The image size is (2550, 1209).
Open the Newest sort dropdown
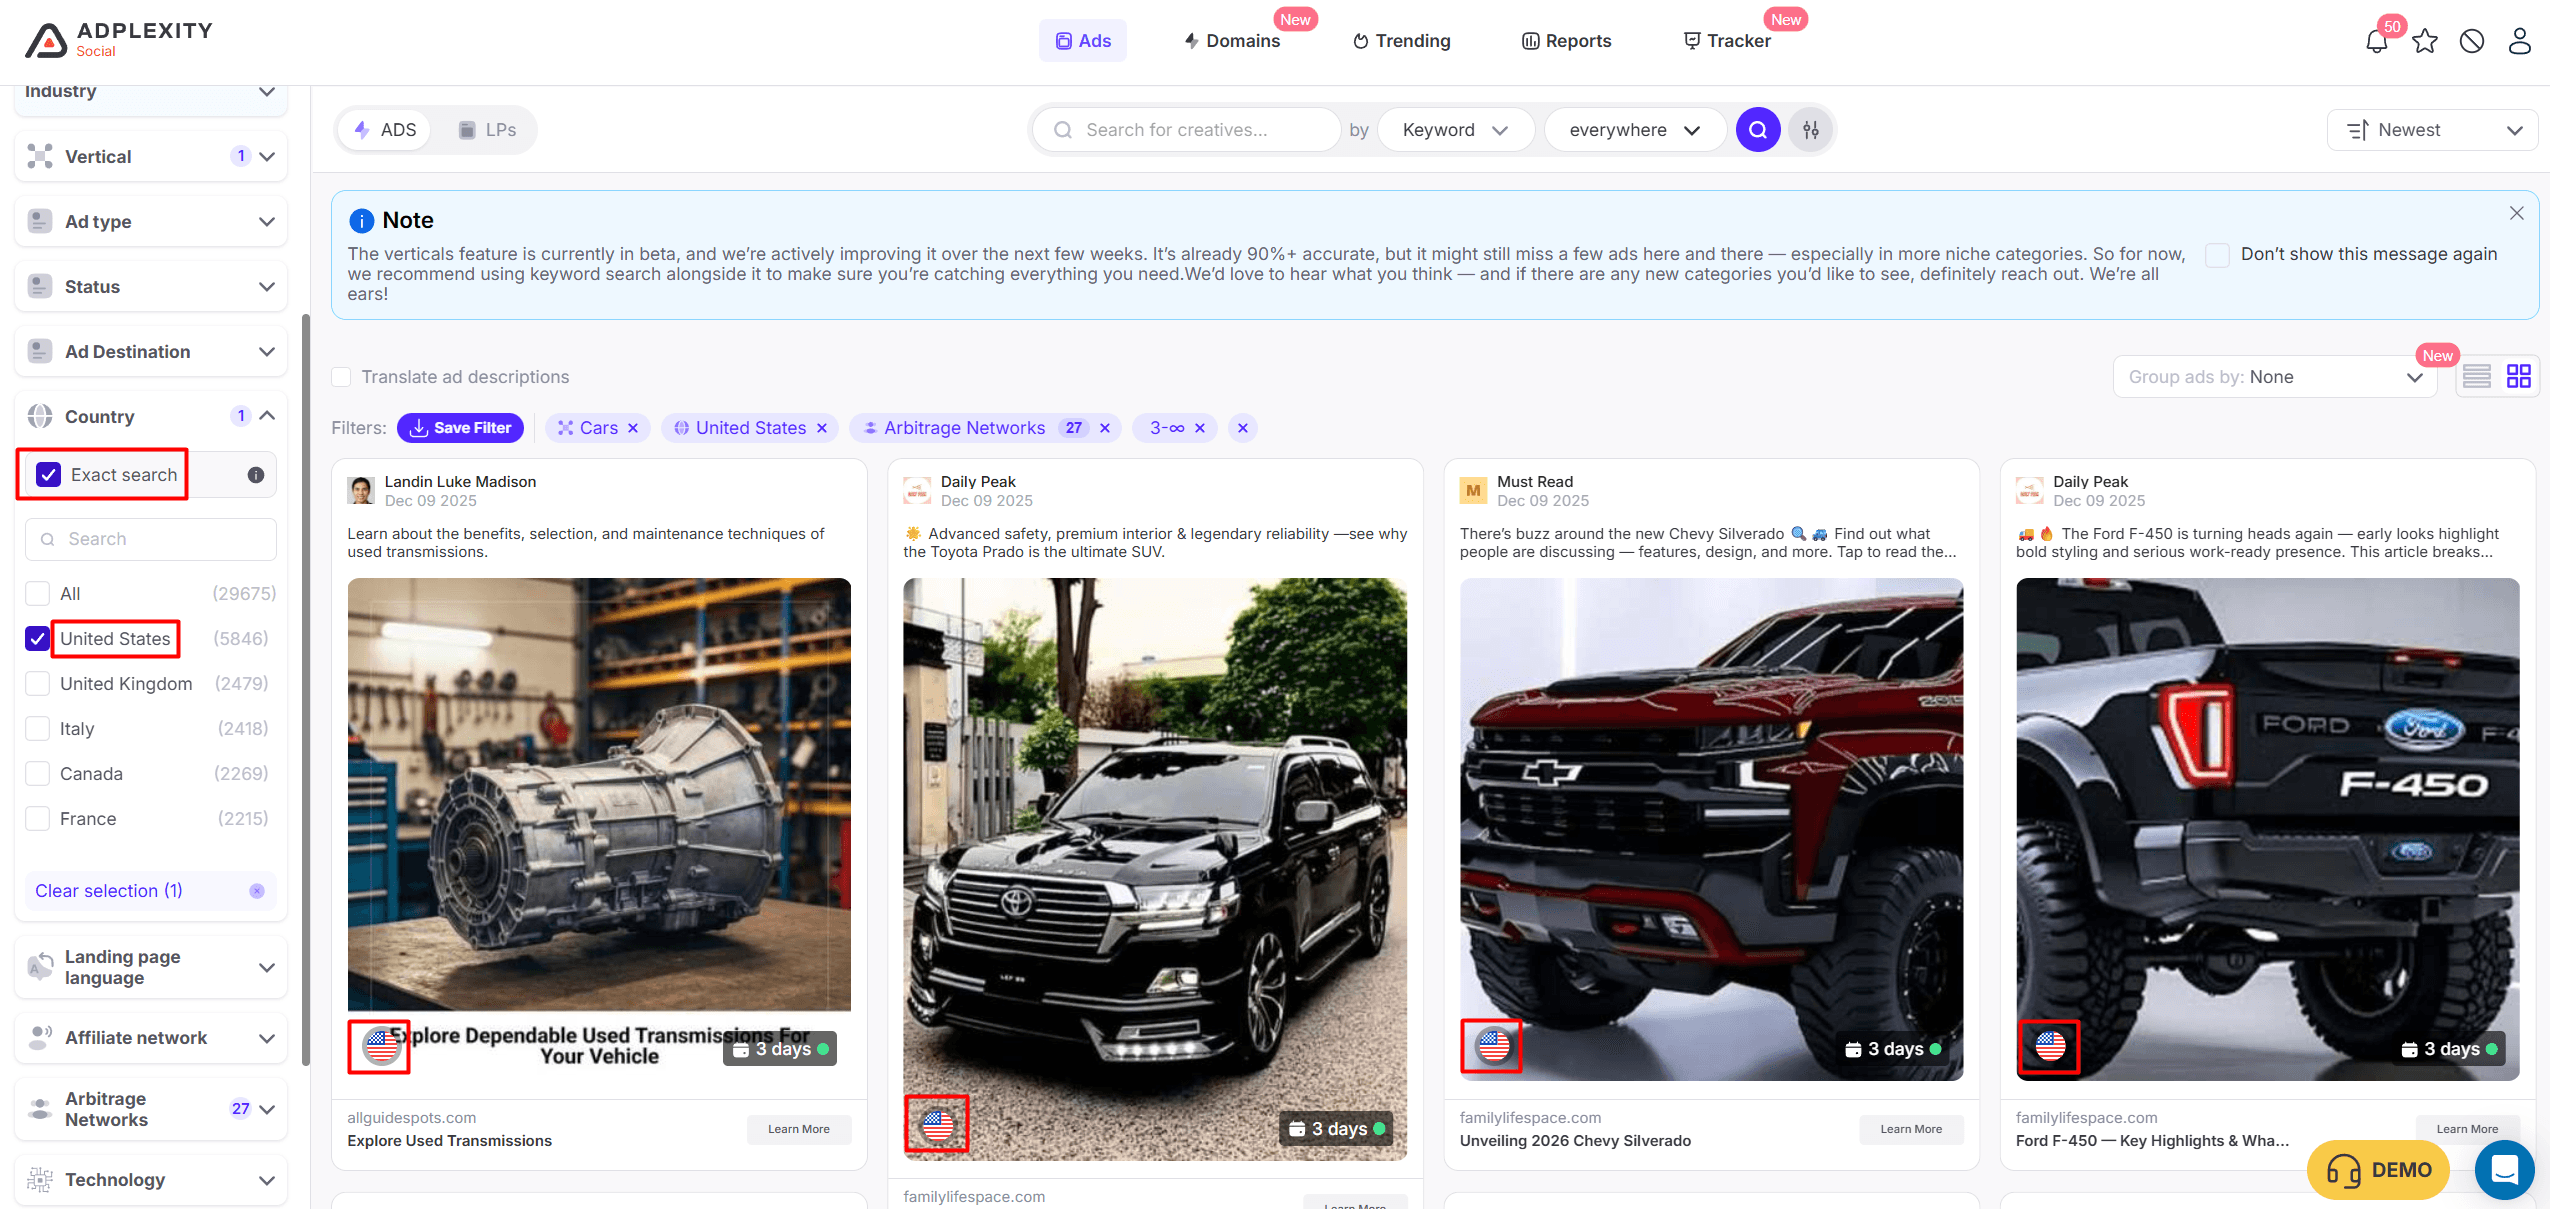2432,130
